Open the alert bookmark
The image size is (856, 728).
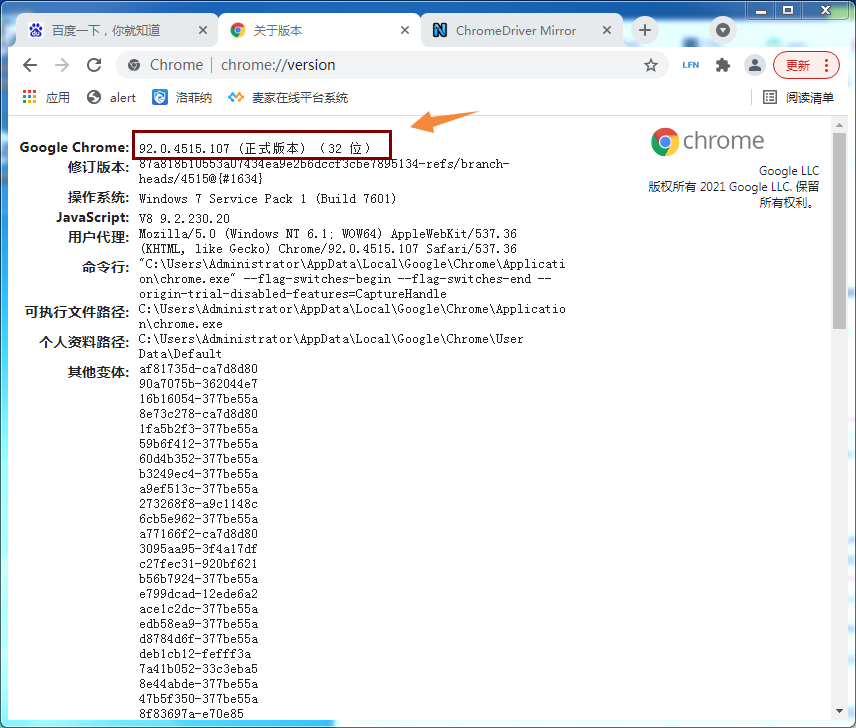point(111,98)
